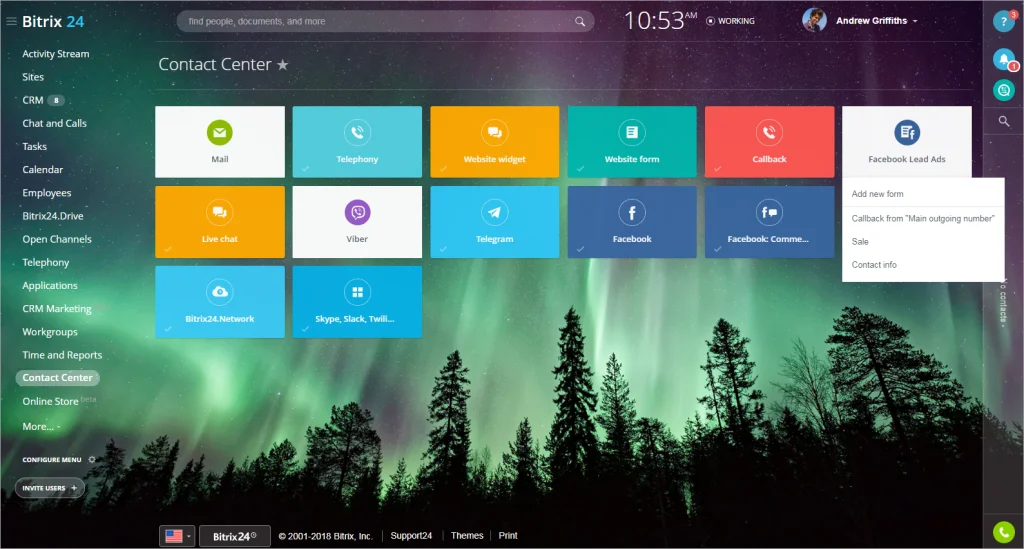Open the Mail tile icon
The image size is (1024, 549).
(x=219, y=133)
